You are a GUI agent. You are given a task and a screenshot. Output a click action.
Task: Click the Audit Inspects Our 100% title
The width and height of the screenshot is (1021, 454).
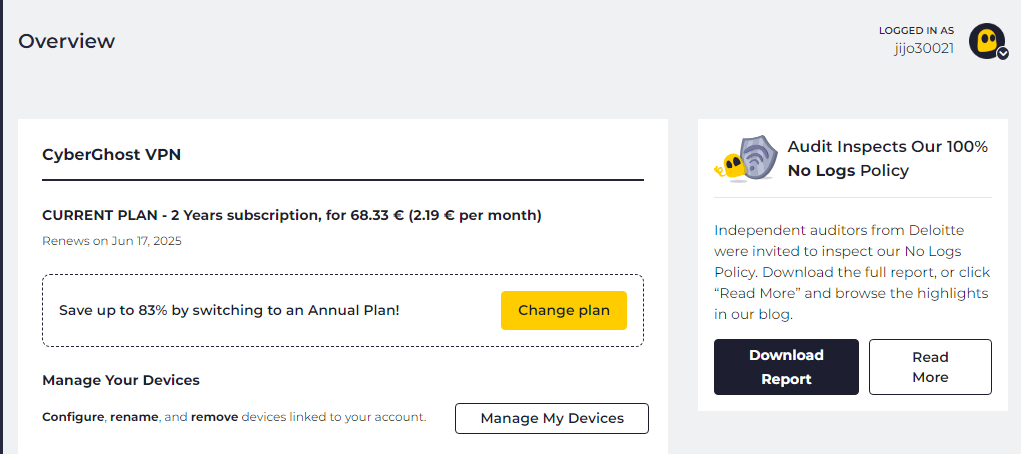(888, 147)
